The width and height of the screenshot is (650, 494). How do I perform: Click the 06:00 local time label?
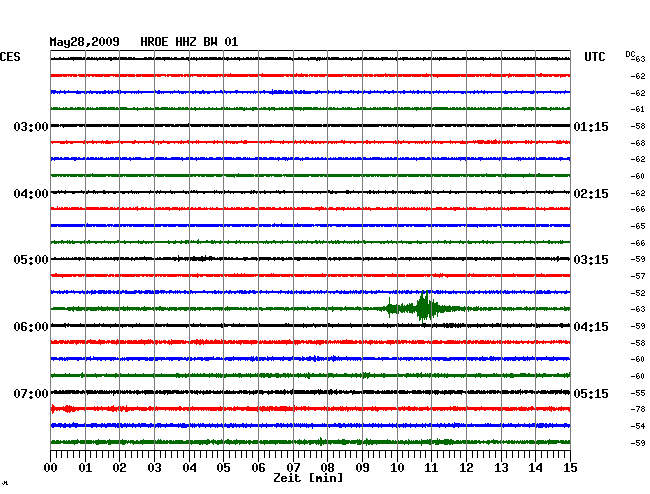[x=31, y=327]
